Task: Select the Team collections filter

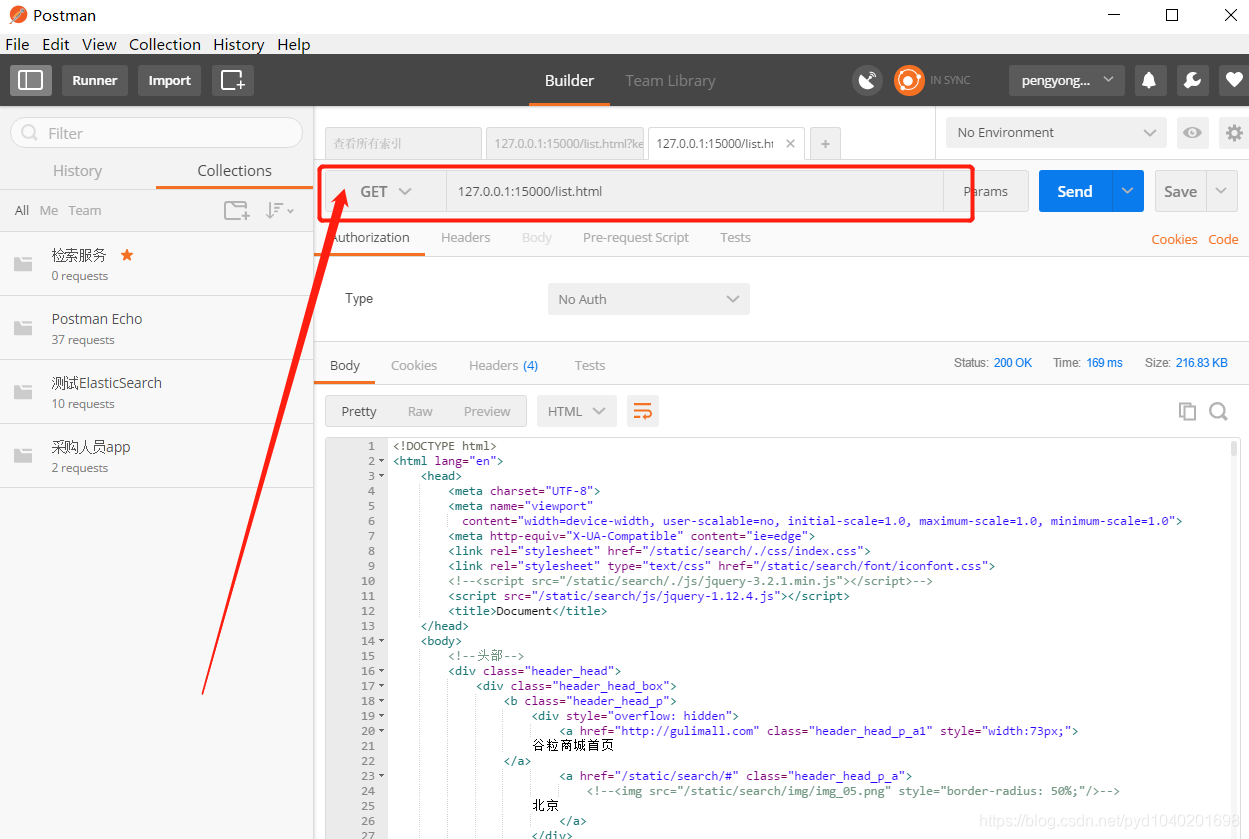Action: pyautogui.click(x=85, y=210)
